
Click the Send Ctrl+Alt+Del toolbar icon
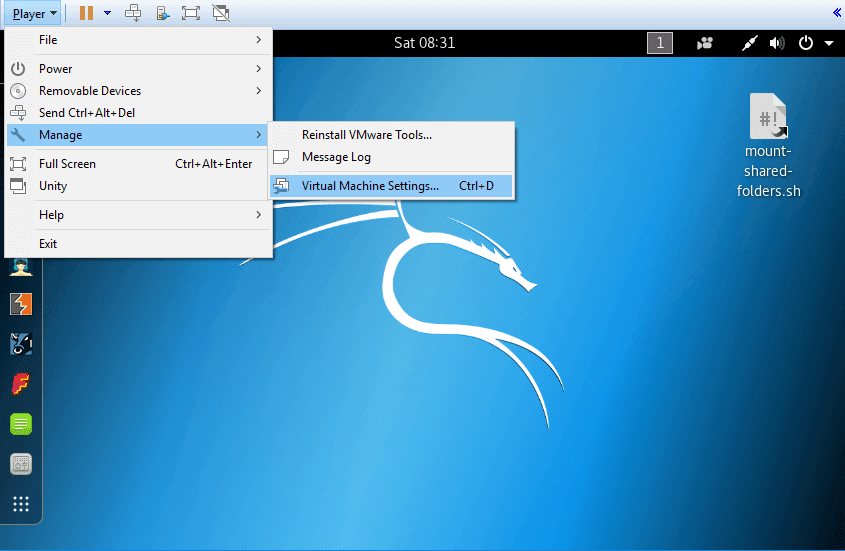pos(133,13)
